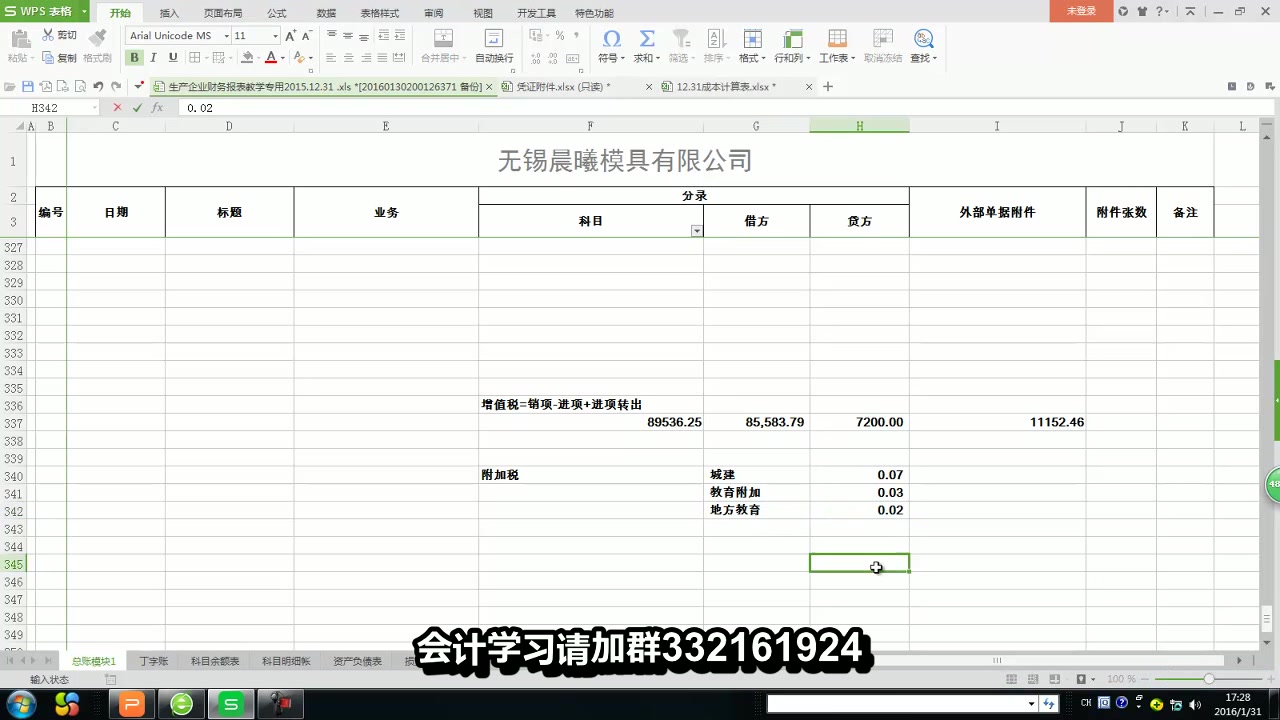1280x720 pixels.
Task: Toggle underline formatting
Action: [x=172, y=57]
